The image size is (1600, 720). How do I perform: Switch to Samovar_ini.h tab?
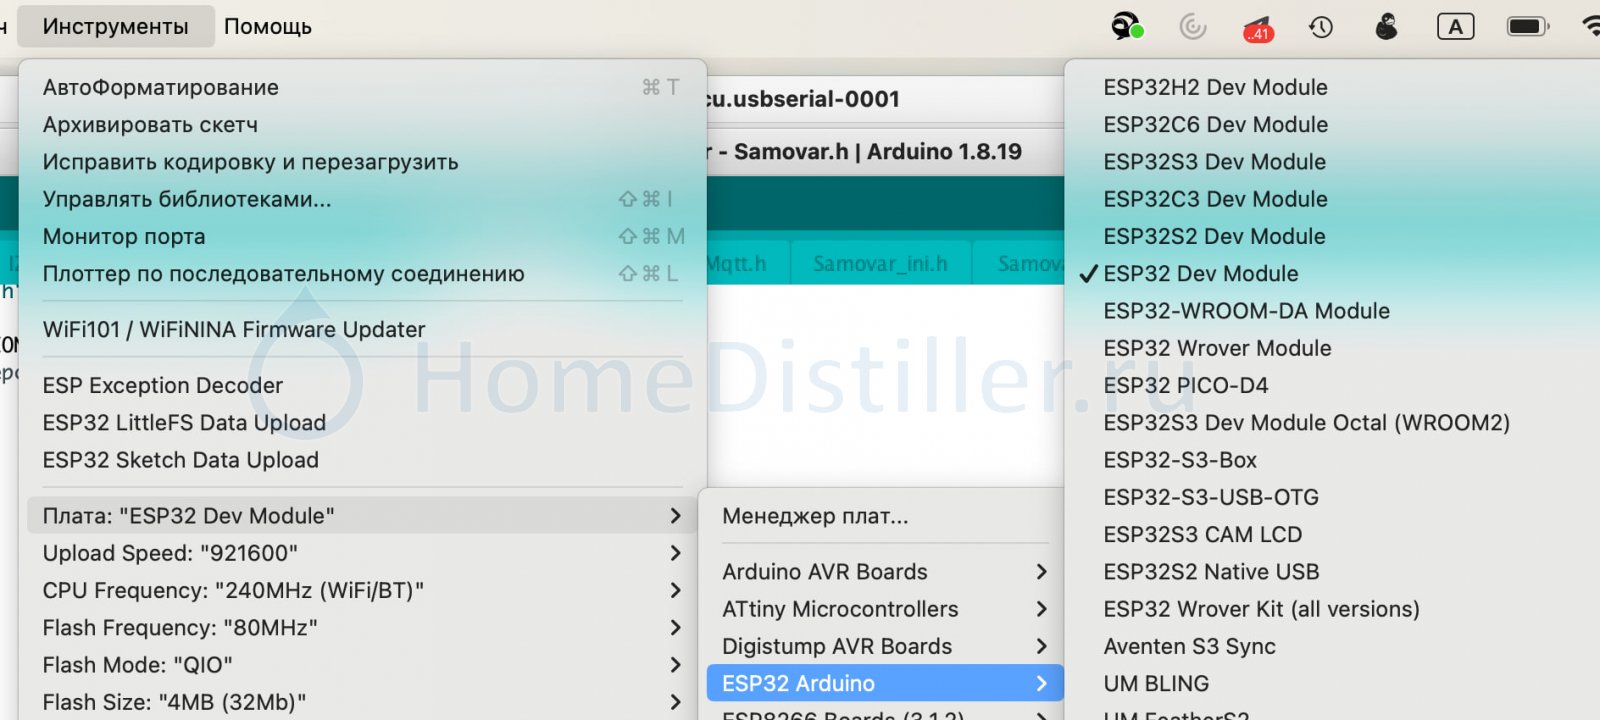(880, 264)
